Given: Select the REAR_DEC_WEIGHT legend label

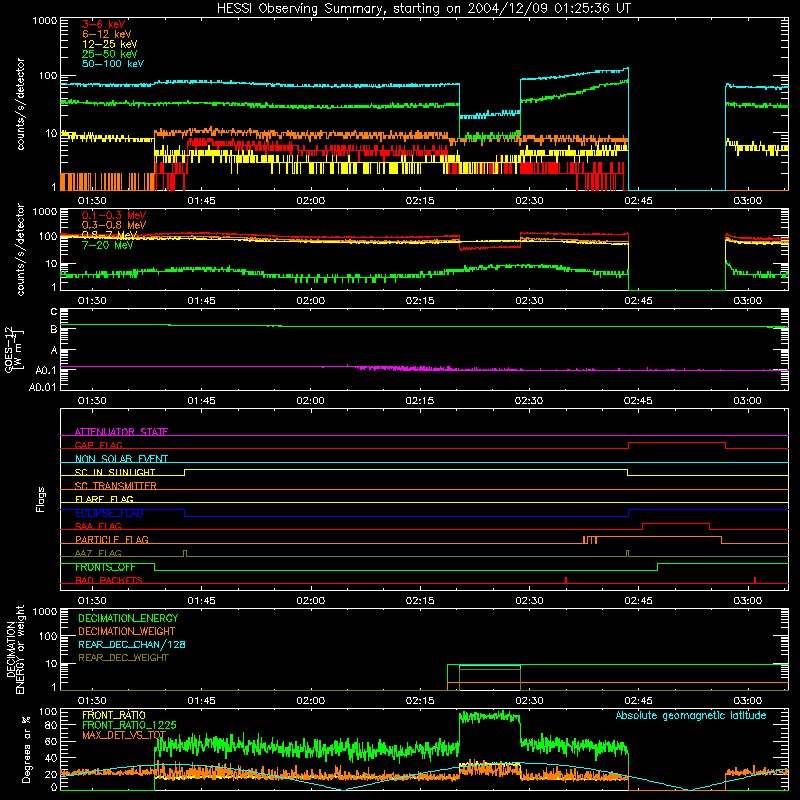Looking at the screenshot, I should tap(123, 658).
